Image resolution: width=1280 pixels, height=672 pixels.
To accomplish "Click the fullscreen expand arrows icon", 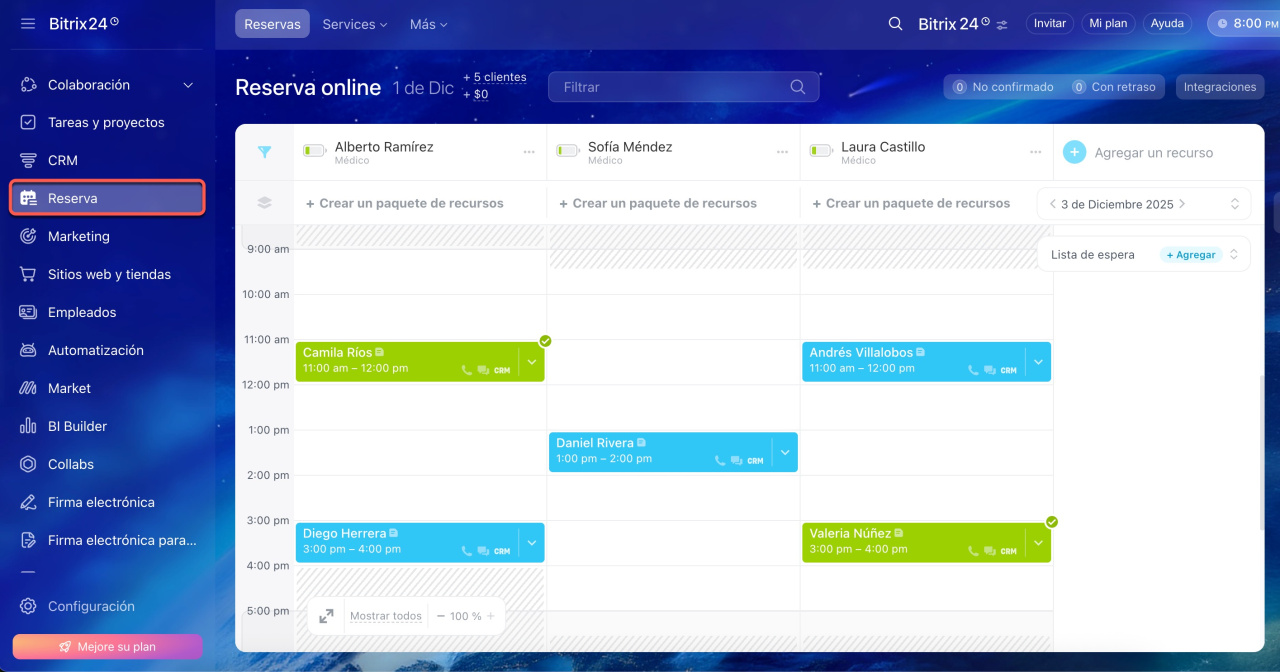I will (x=326, y=616).
